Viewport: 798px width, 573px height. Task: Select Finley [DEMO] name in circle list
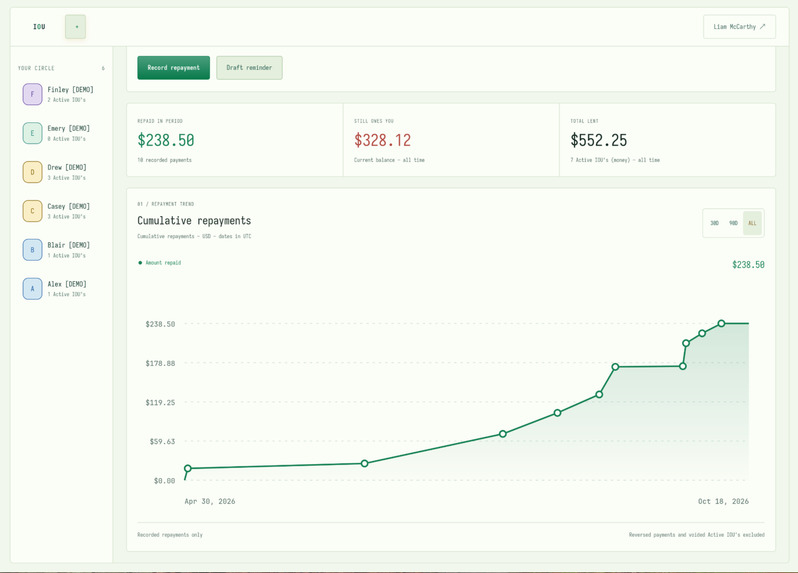pyautogui.click(x=70, y=90)
